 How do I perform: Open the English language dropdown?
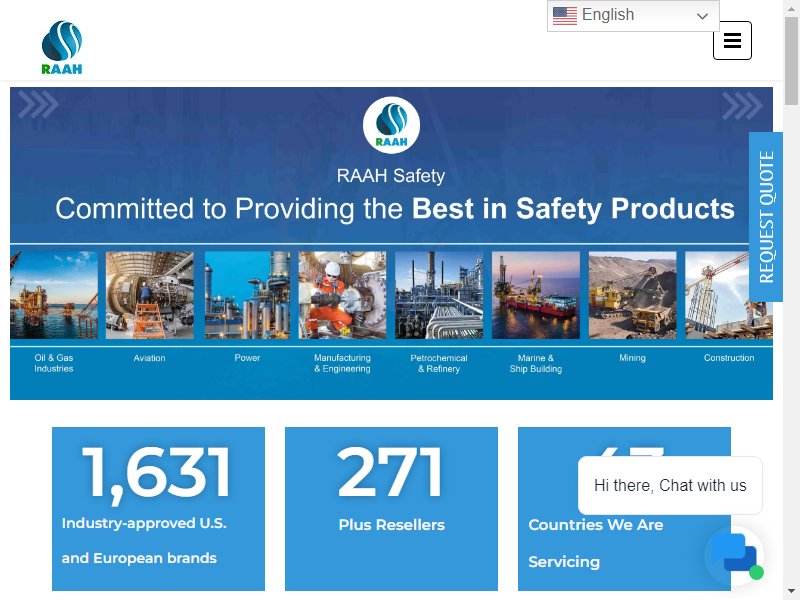click(x=633, y=15)
